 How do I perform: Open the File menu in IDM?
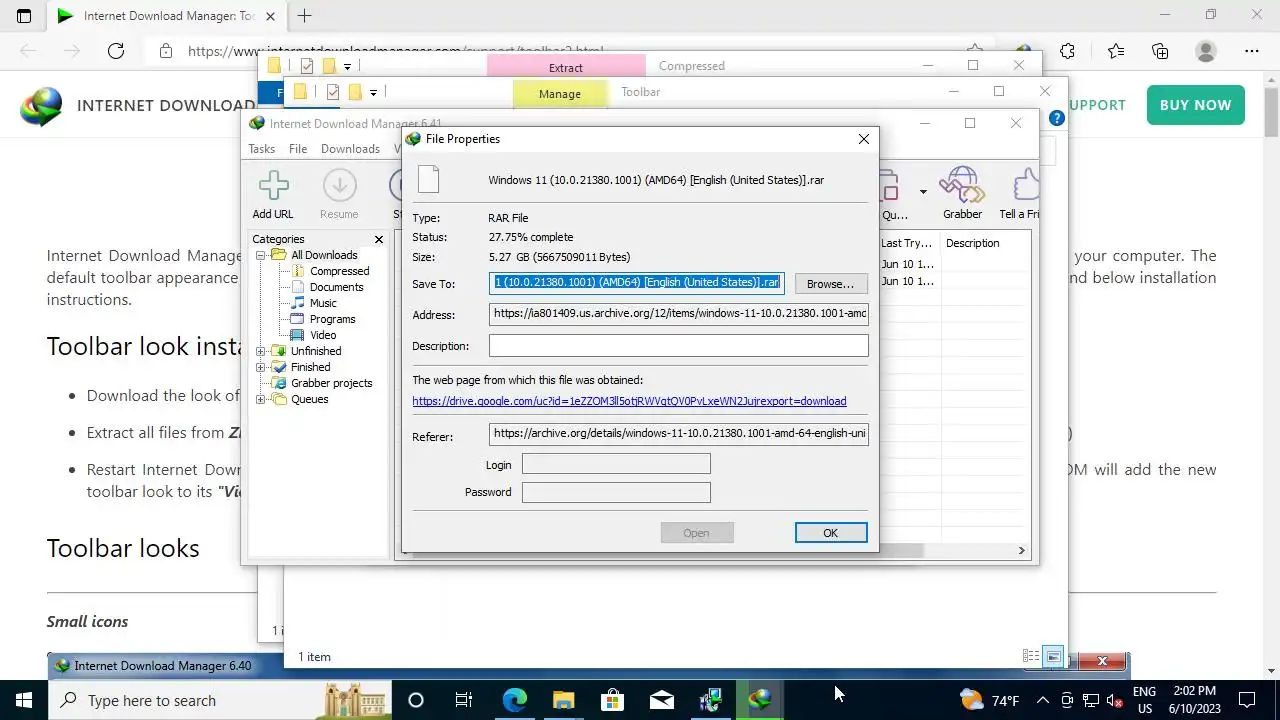click(x=298, y=148)
